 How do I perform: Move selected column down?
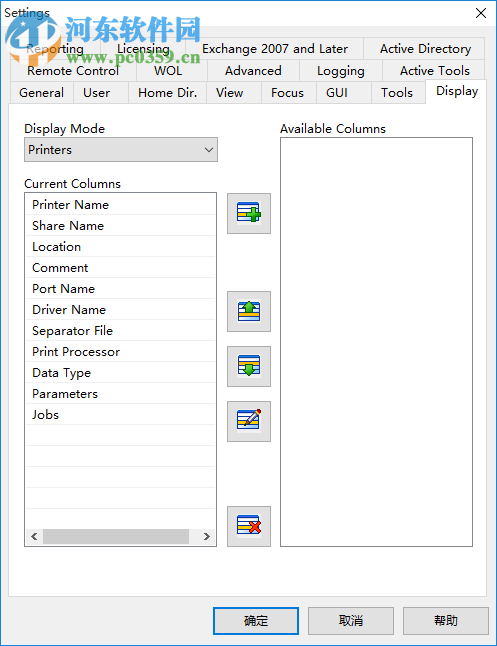248,366
